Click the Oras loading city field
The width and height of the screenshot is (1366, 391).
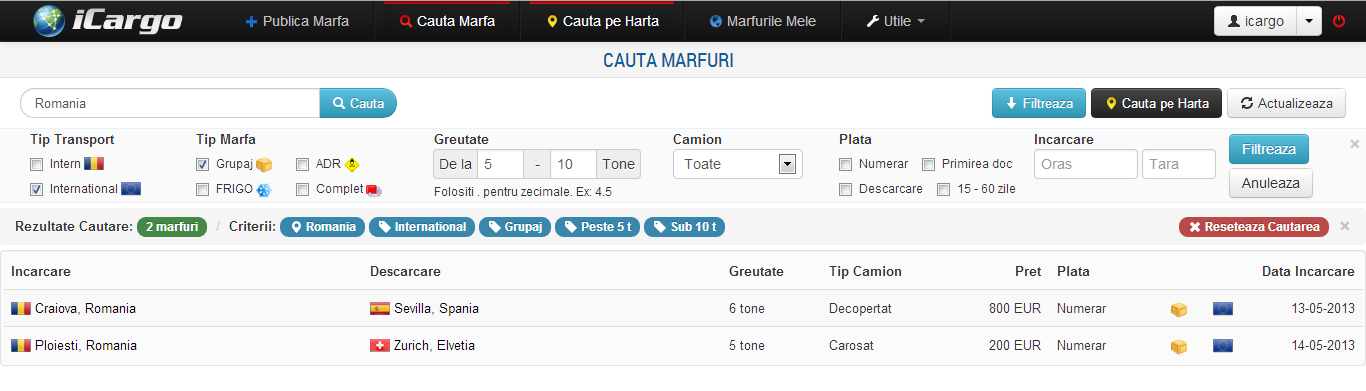point(1085,164)
